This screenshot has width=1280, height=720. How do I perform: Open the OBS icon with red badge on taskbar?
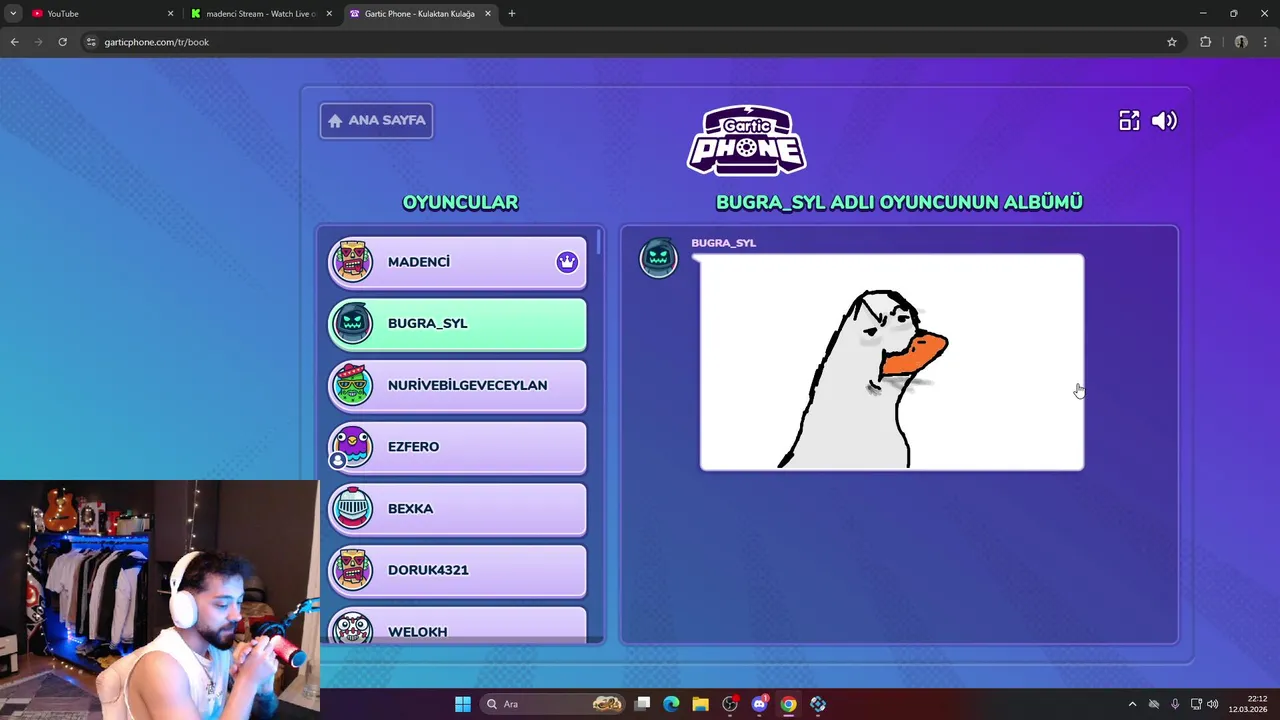click(x=730, y=704)
